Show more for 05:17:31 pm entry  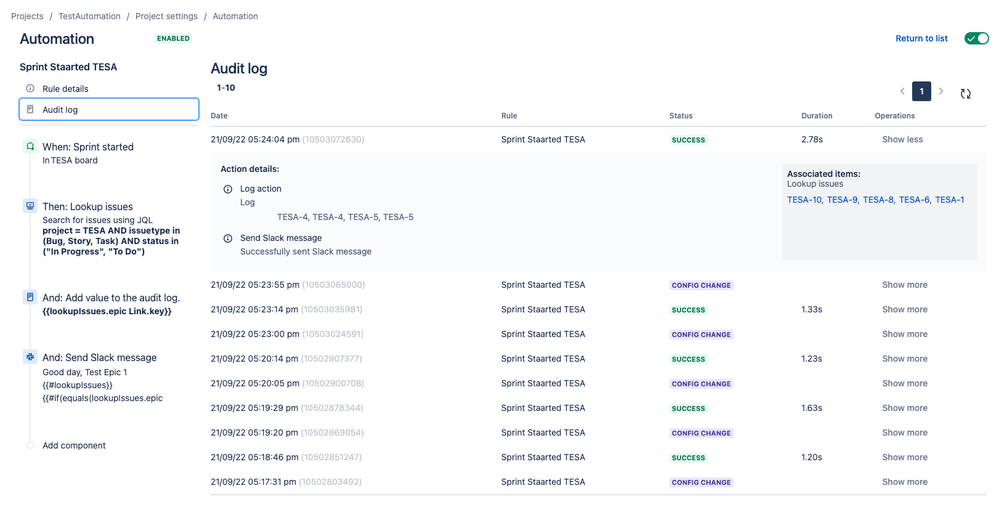pos(905,482)
